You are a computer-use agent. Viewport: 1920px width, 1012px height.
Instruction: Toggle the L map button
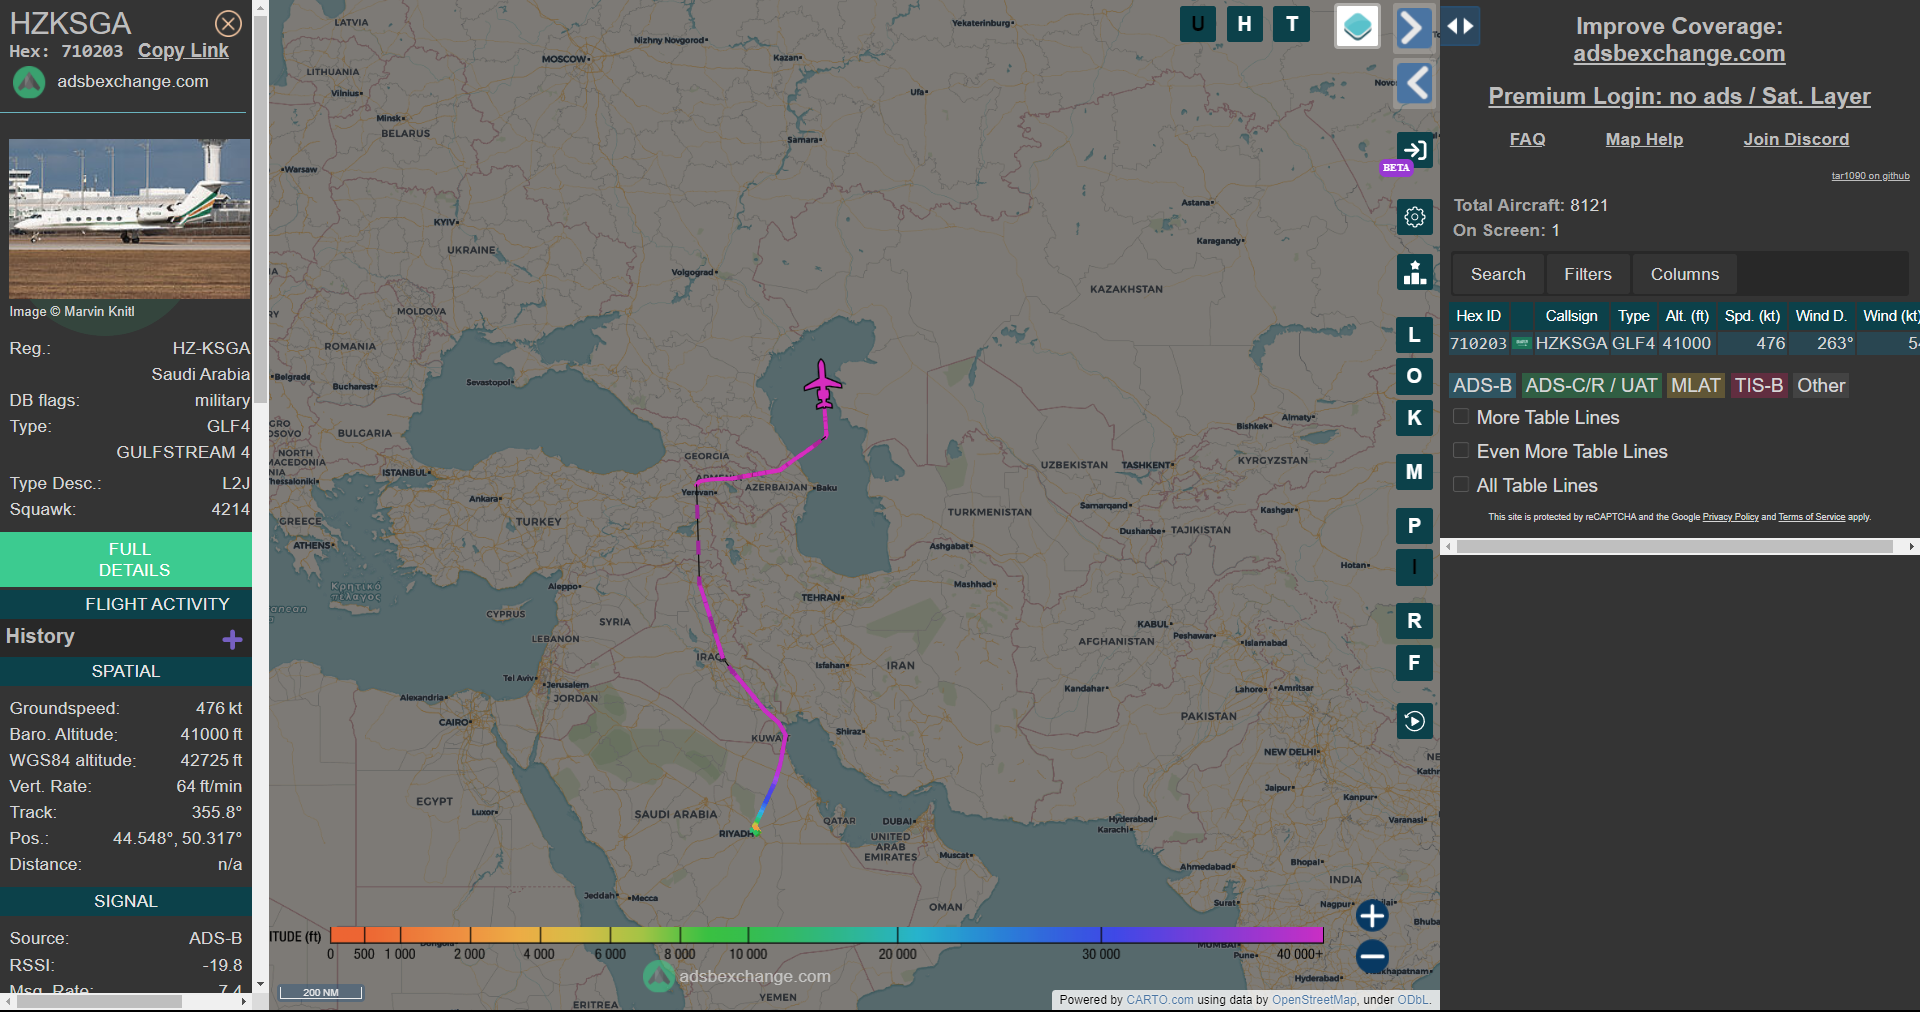(1414, 335)
